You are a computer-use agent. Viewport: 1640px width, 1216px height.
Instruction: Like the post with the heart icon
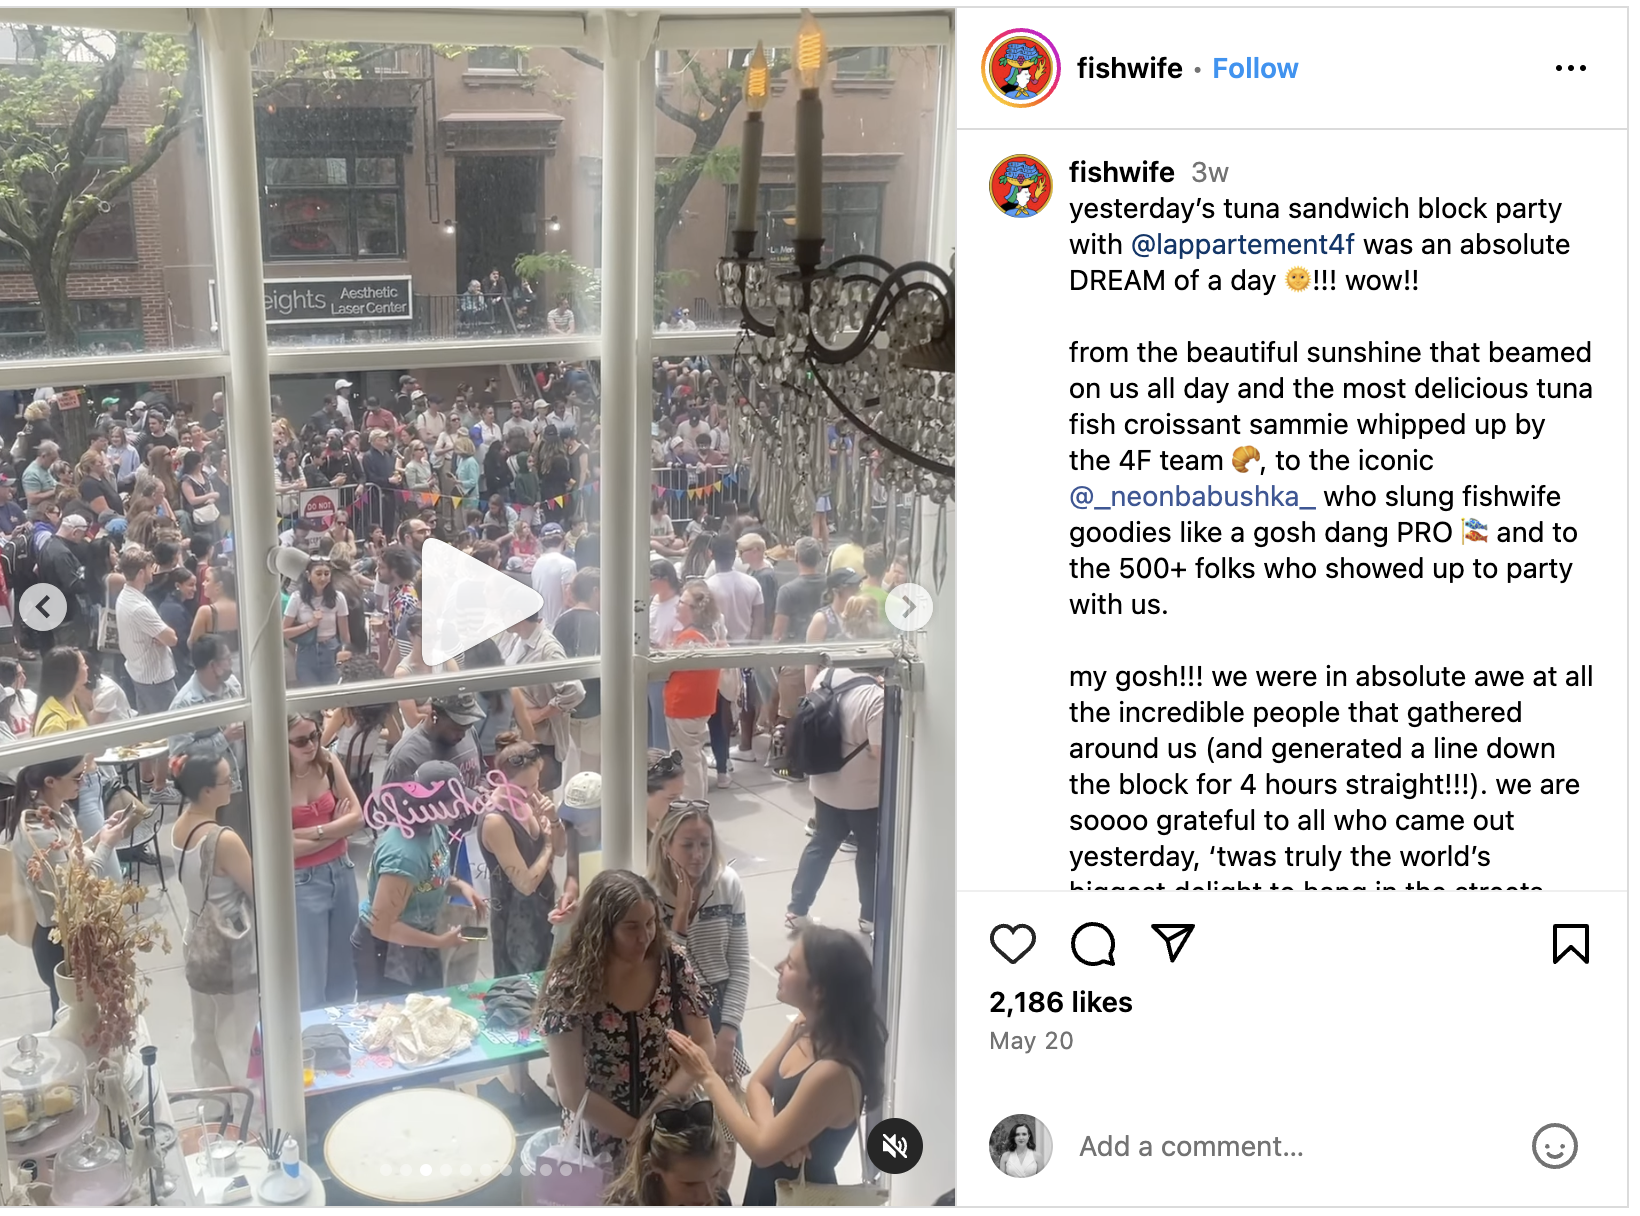(1012, 943)
